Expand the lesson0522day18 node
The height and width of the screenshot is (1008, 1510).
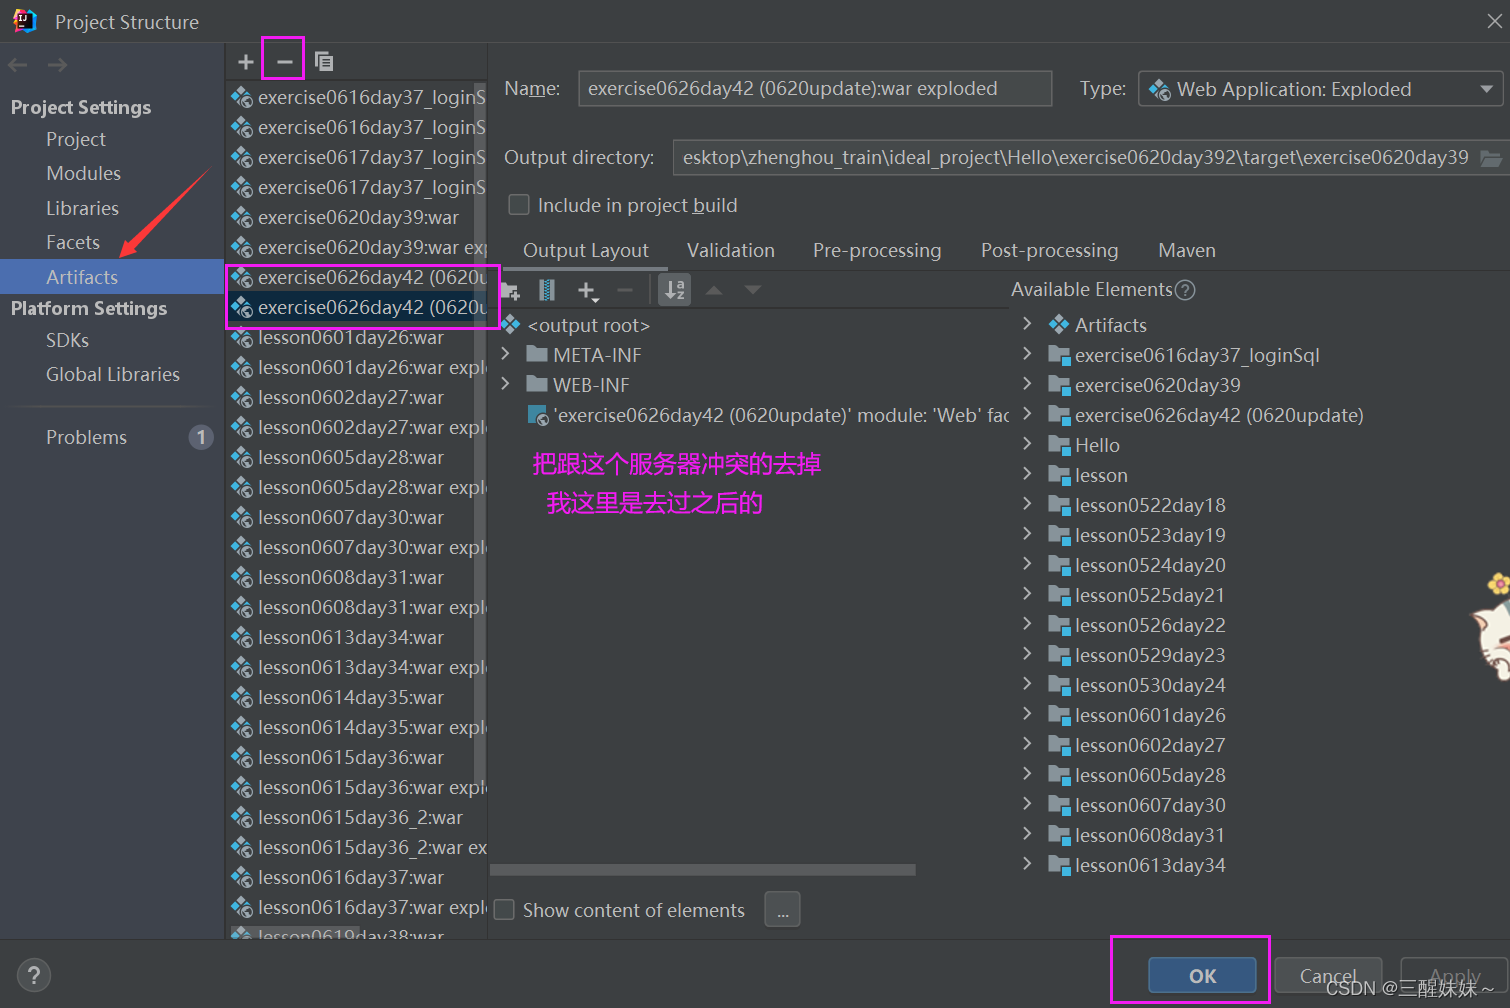1027,504
